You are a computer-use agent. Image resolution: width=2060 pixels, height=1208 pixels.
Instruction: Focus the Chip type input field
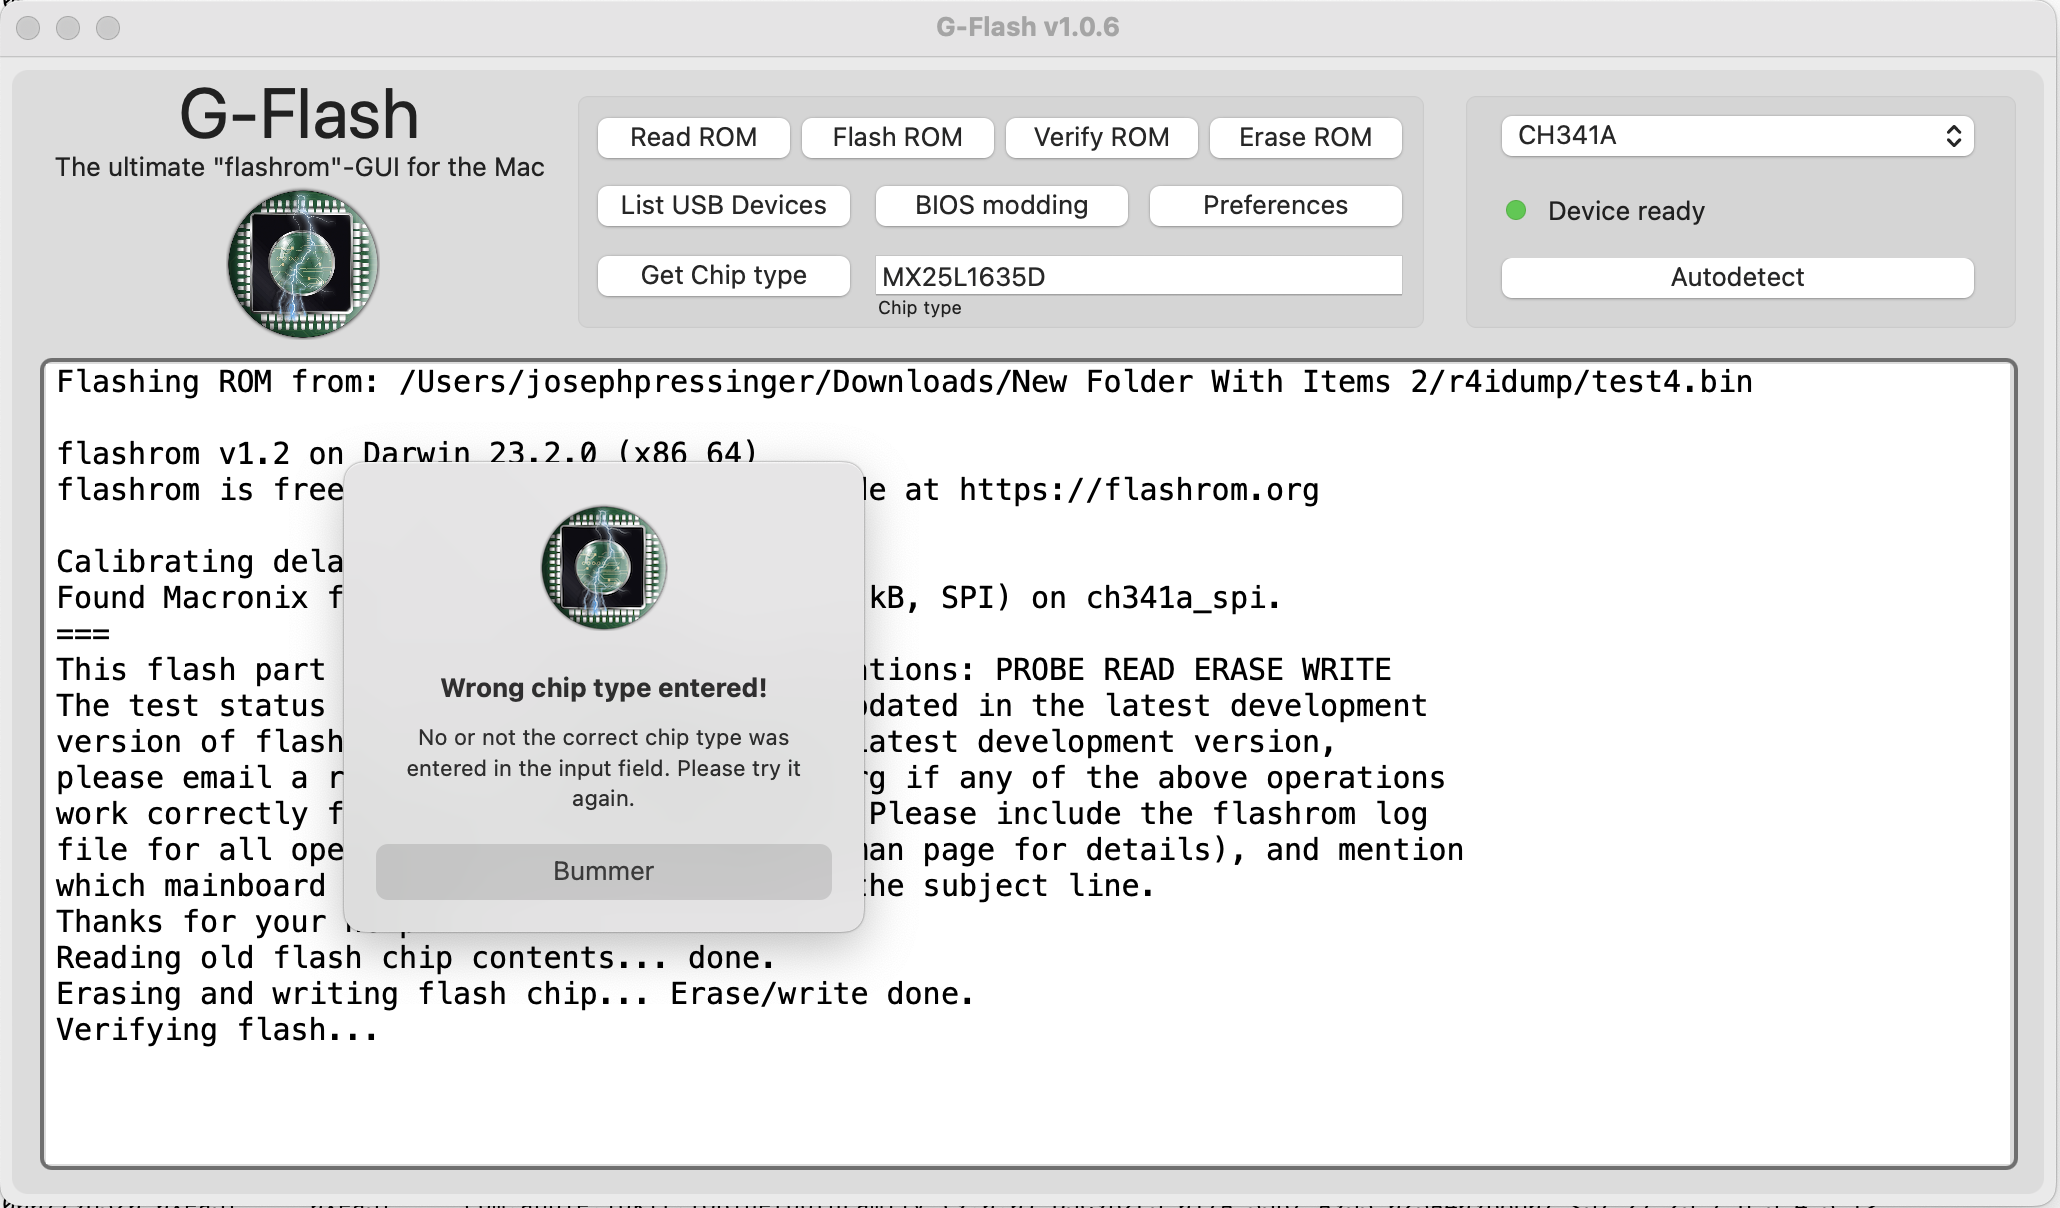[1138, 276]
